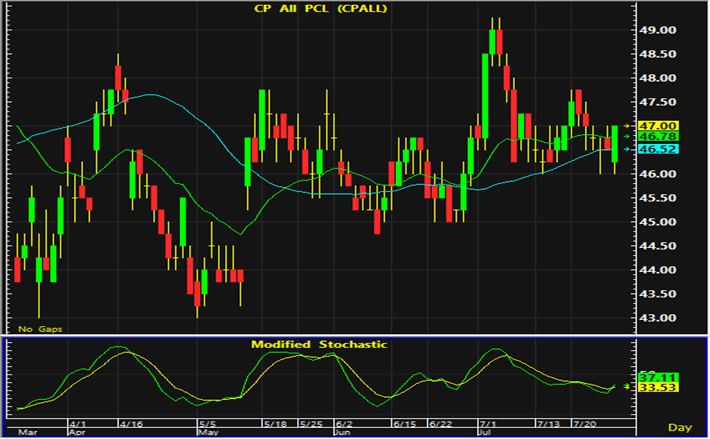Click the 45.50 price axis label
Viewport: 710px width, 439px height.
click(x=657, y=198)
